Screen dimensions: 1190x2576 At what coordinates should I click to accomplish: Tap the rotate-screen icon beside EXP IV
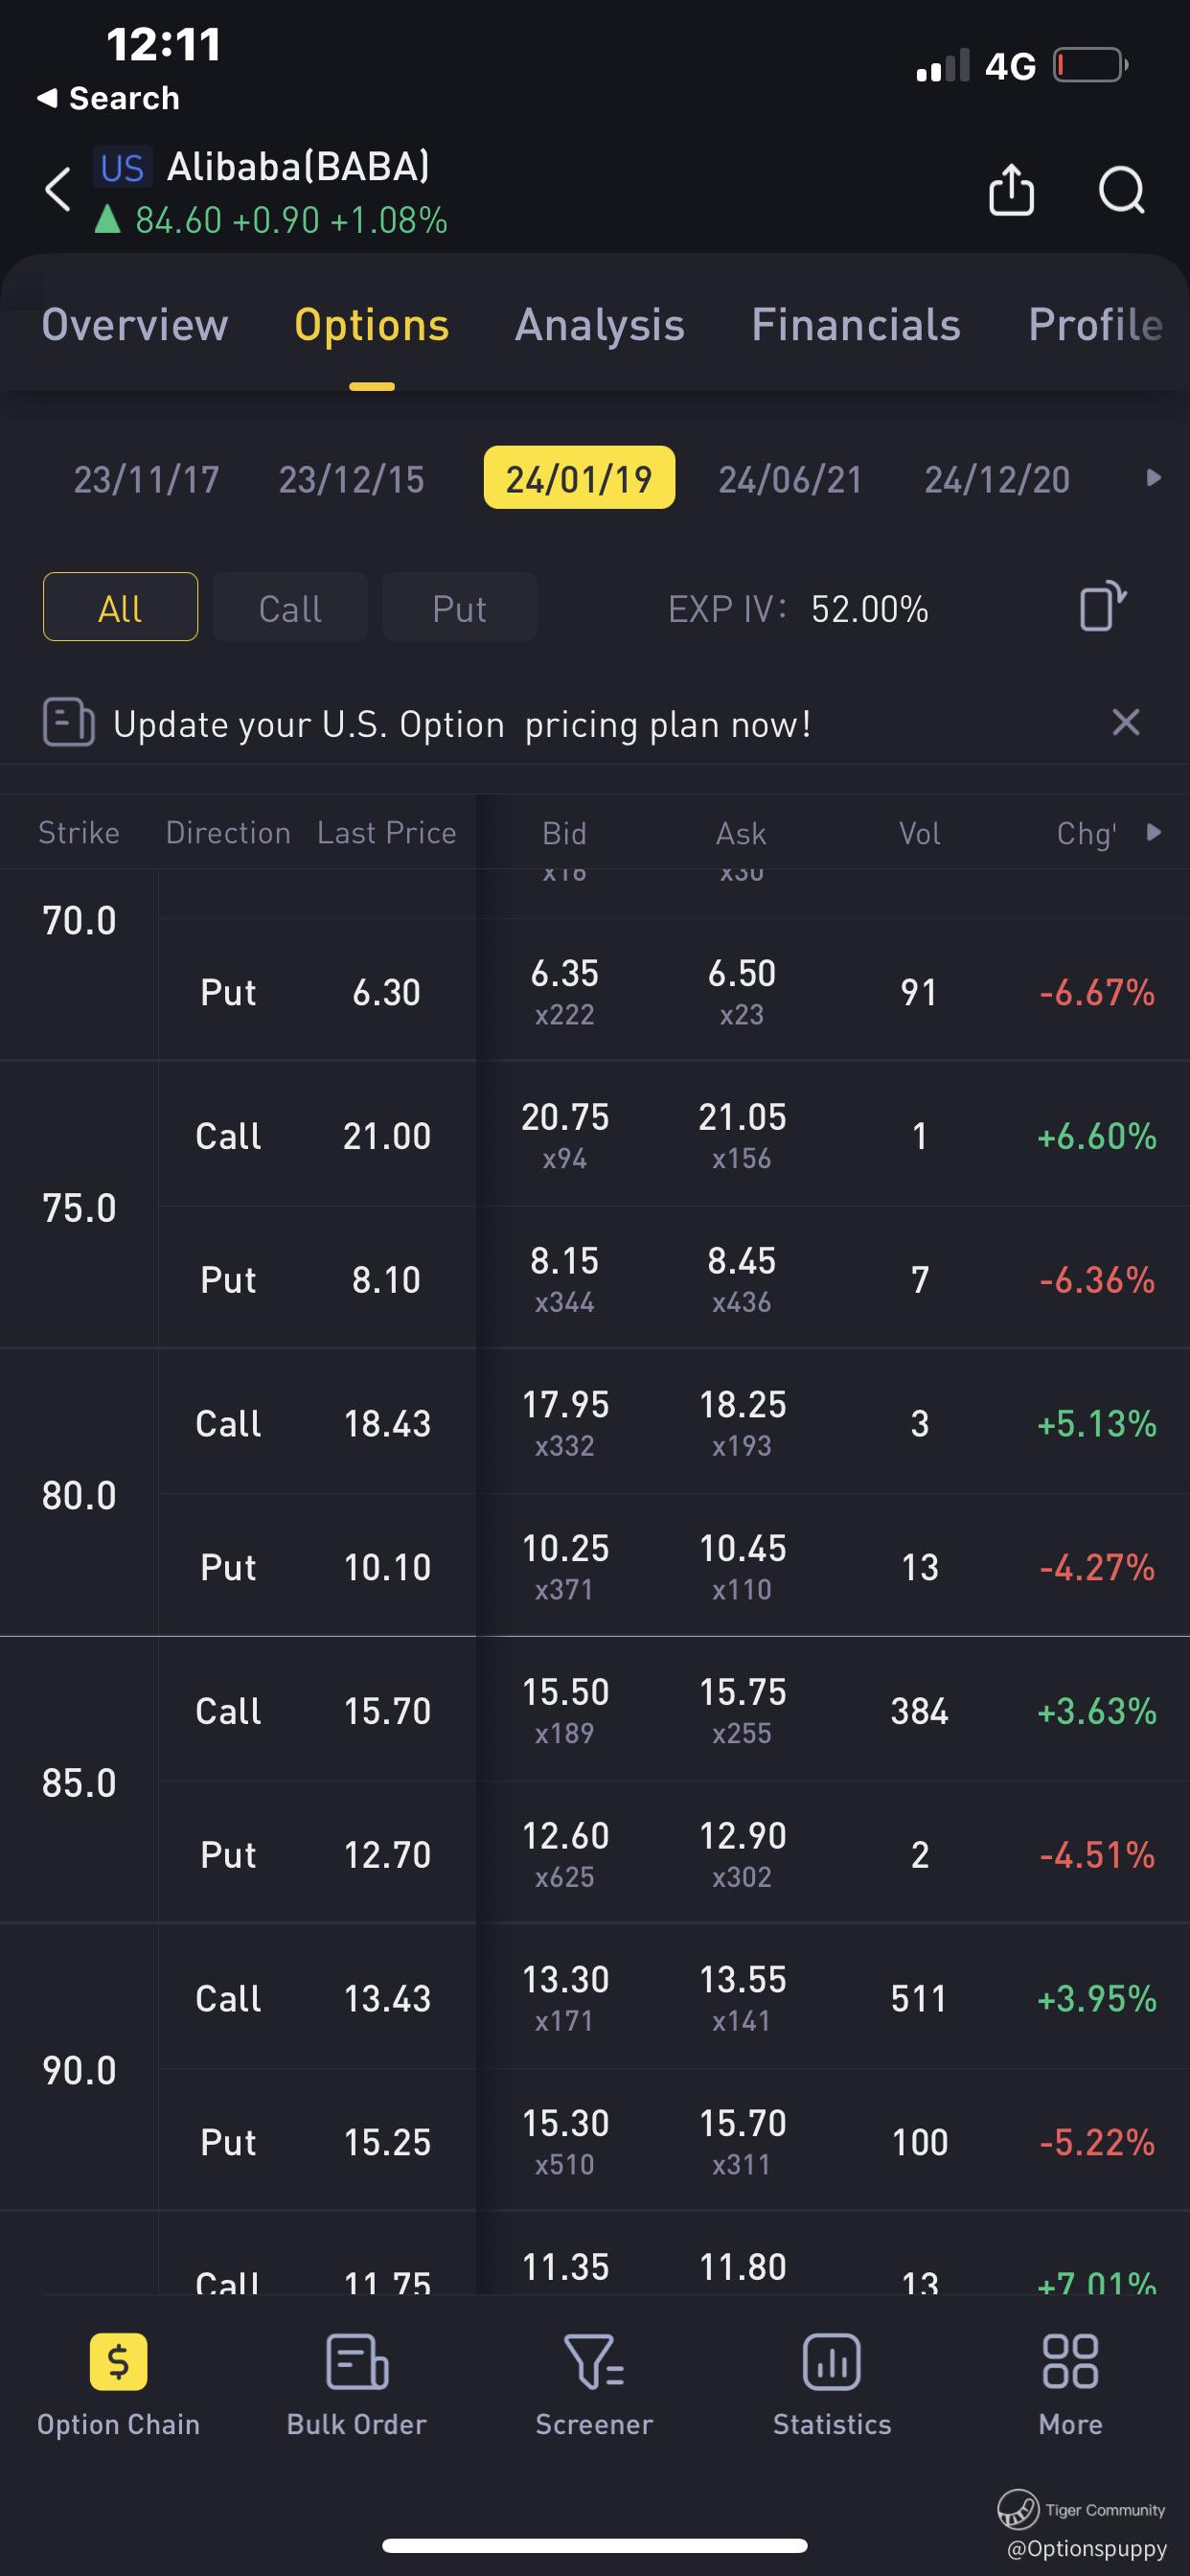point(1102,607)
